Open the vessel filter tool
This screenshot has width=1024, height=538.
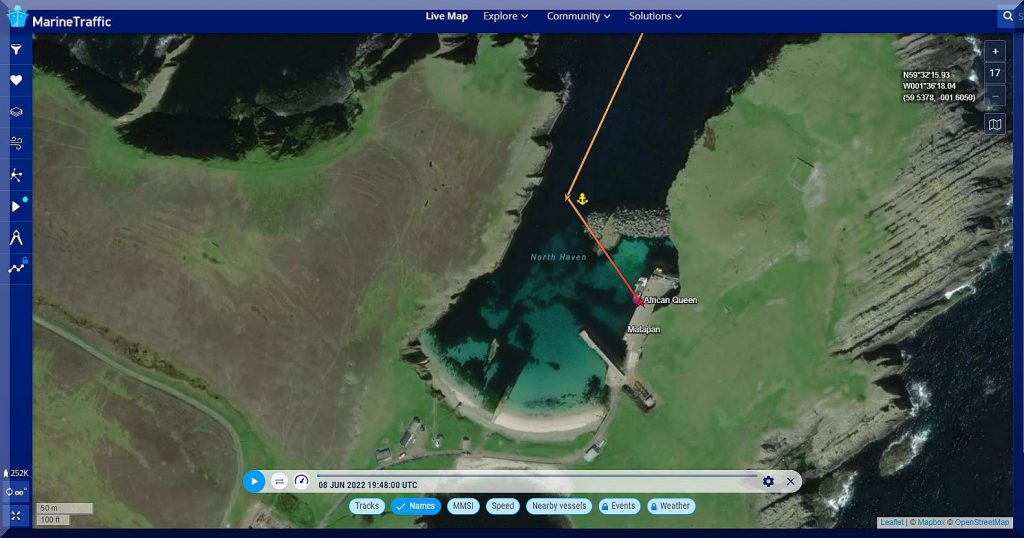16,49
